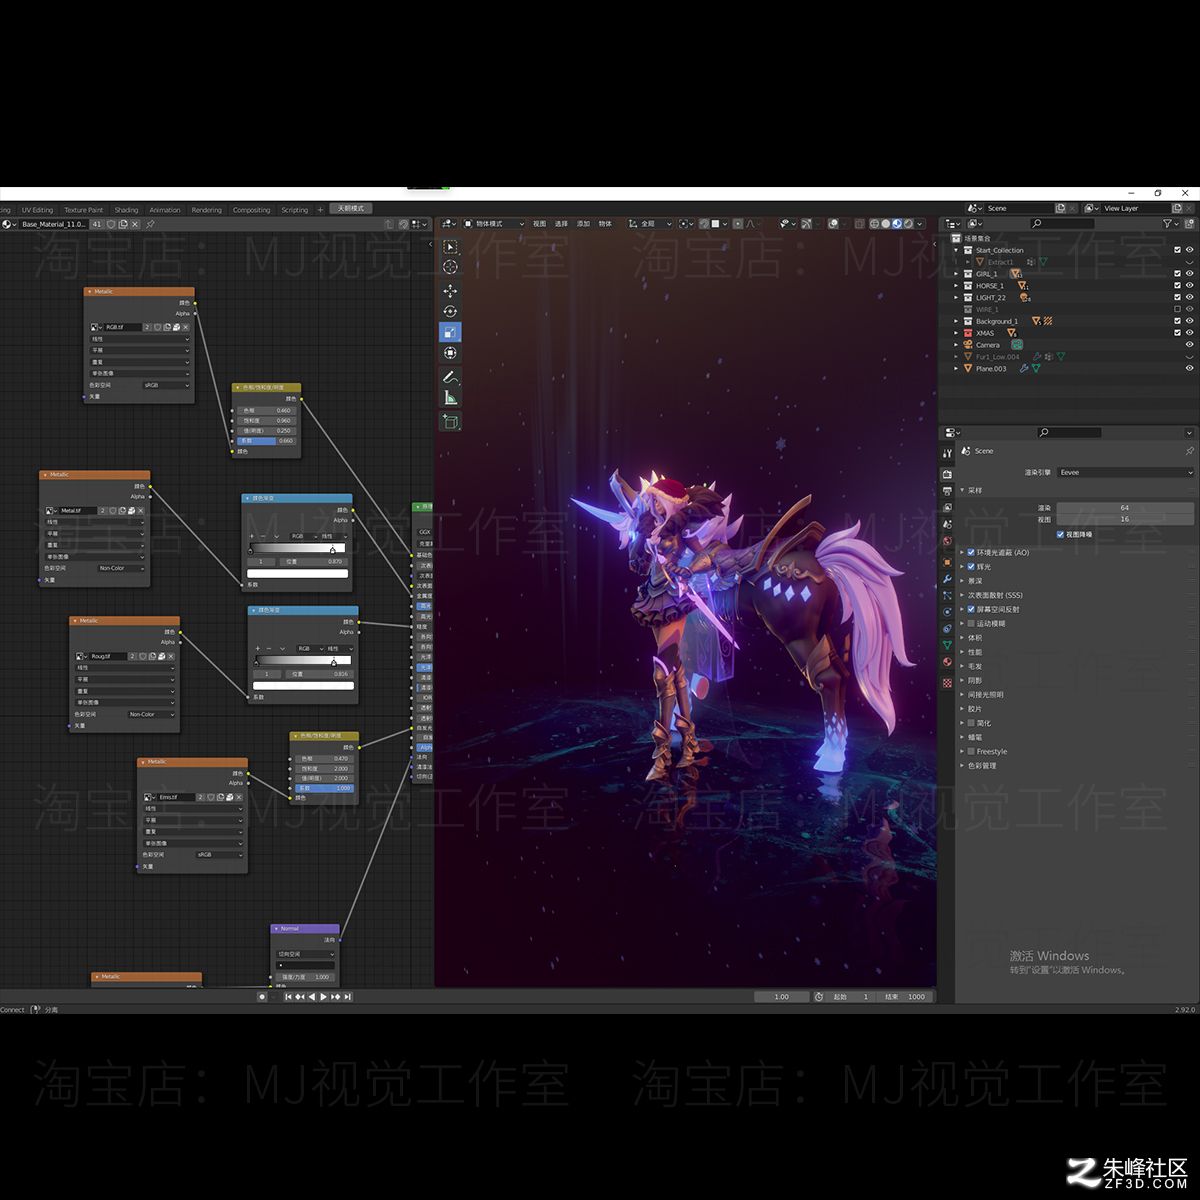Expand the 色彩管理 color management panel

[x=963, y=766]
